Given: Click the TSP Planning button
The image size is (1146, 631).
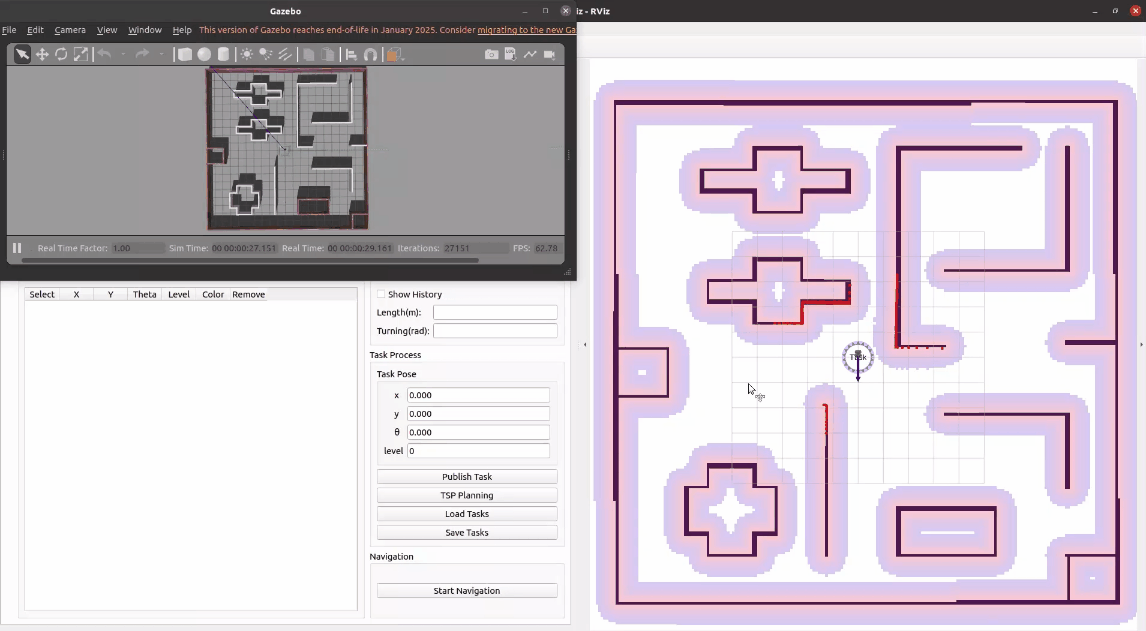Looking at the screenshot, I should click(x=467, y=495).
